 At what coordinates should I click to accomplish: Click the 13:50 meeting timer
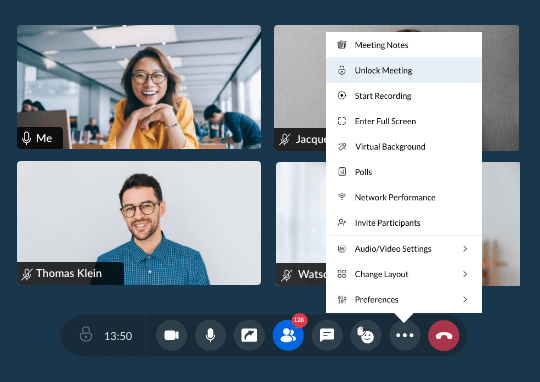(x=118, y=336)
